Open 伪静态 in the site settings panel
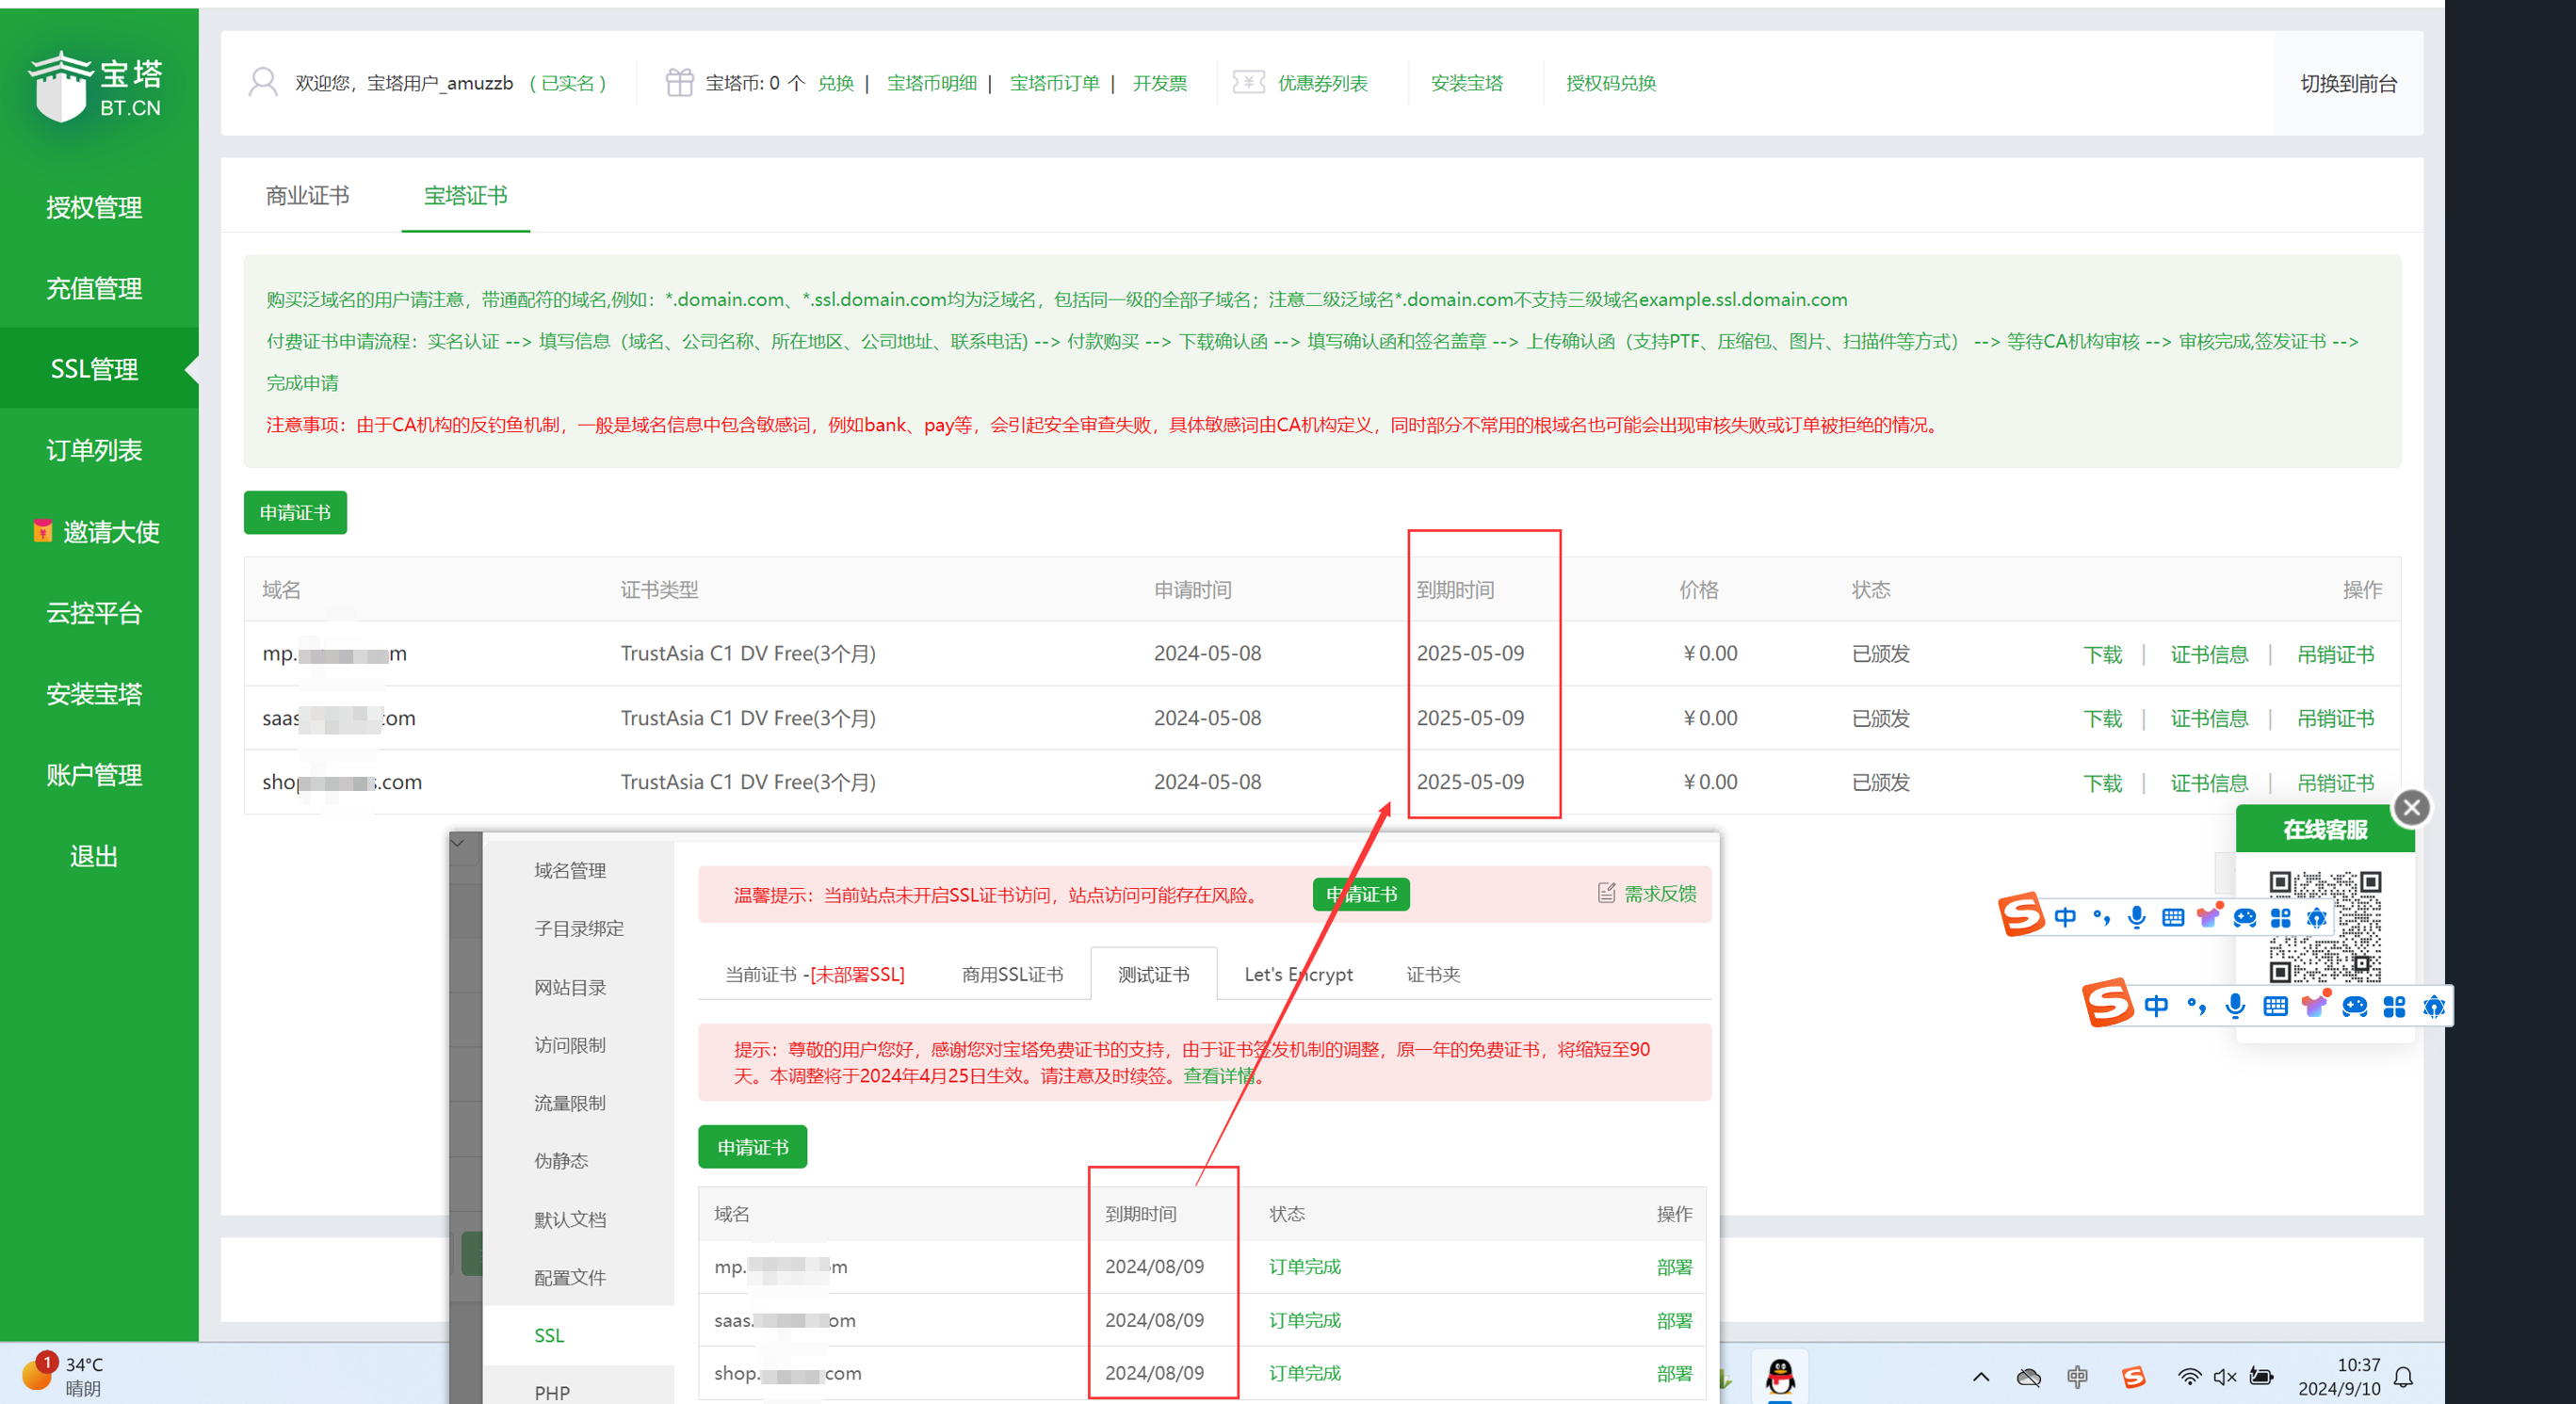Screen dimensions: 2576x1404 click(x=561, y=1160)
